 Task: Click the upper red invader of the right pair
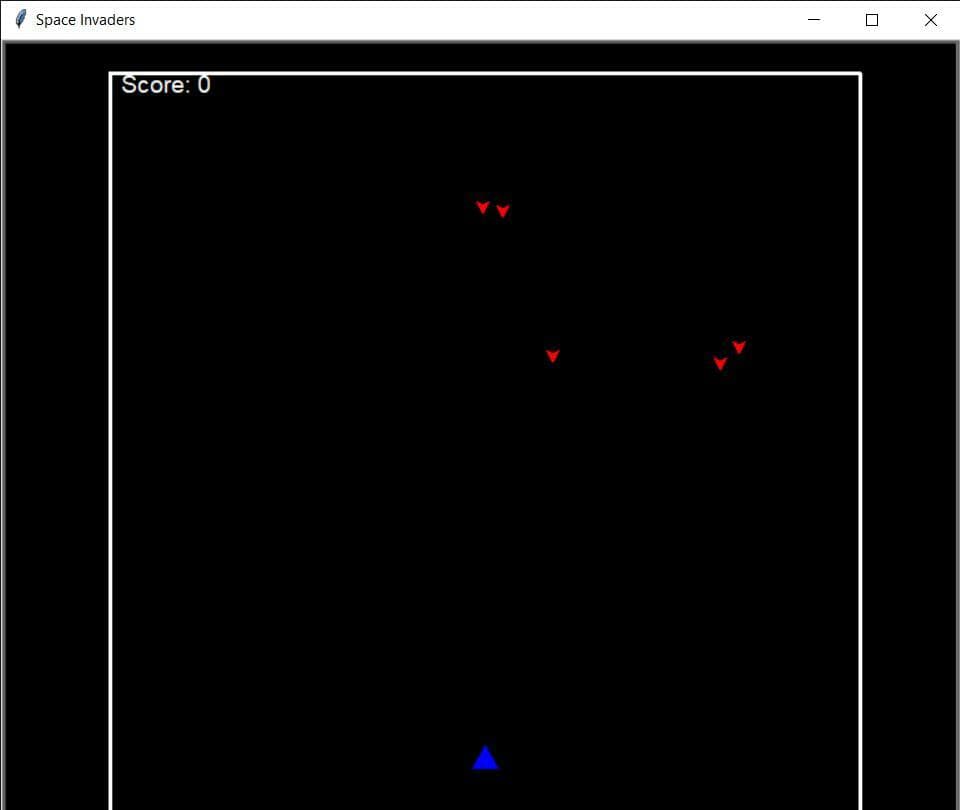tap(739, 347)
